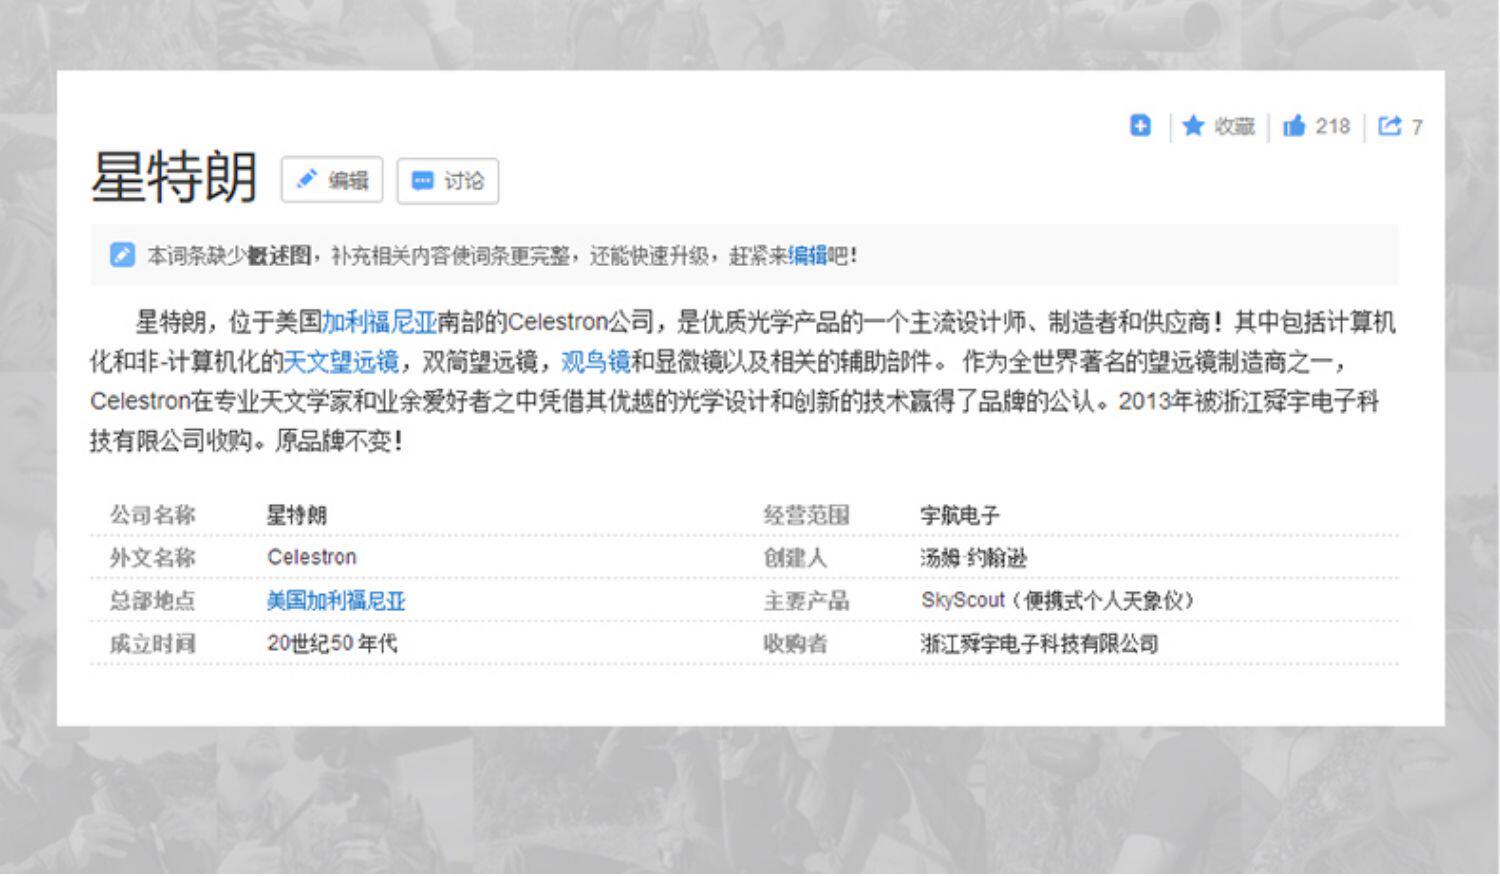Click the 成立时间 label
Screen dimensions: 1500x876
153,643
